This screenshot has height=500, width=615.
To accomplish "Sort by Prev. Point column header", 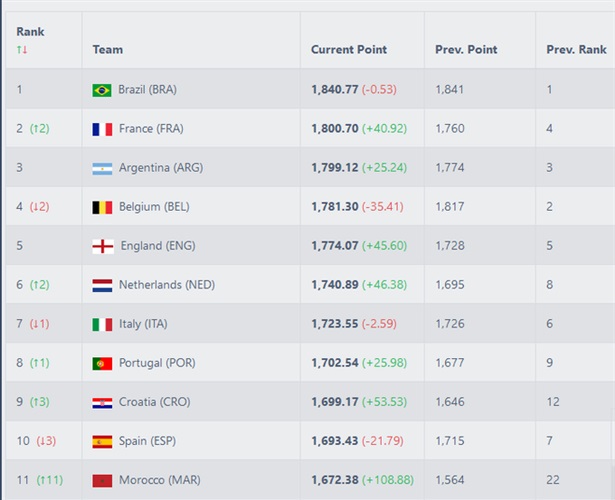I will (x=466, y=49).
